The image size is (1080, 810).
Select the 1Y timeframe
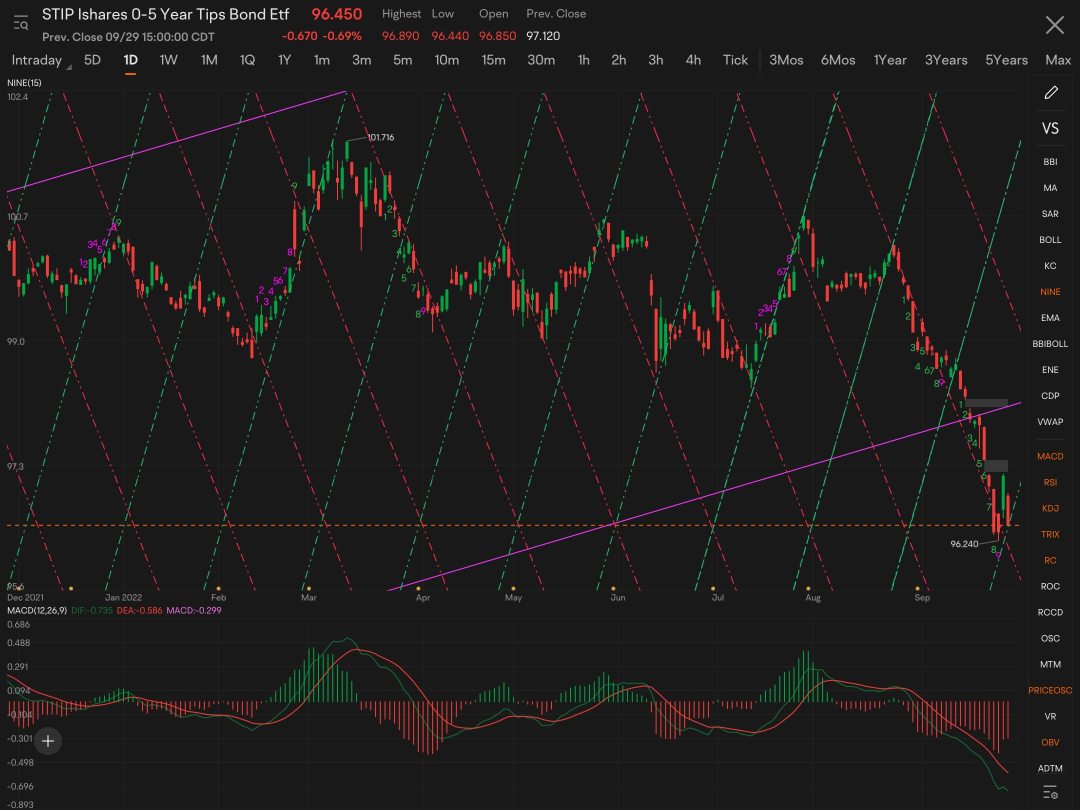(284, 60)
